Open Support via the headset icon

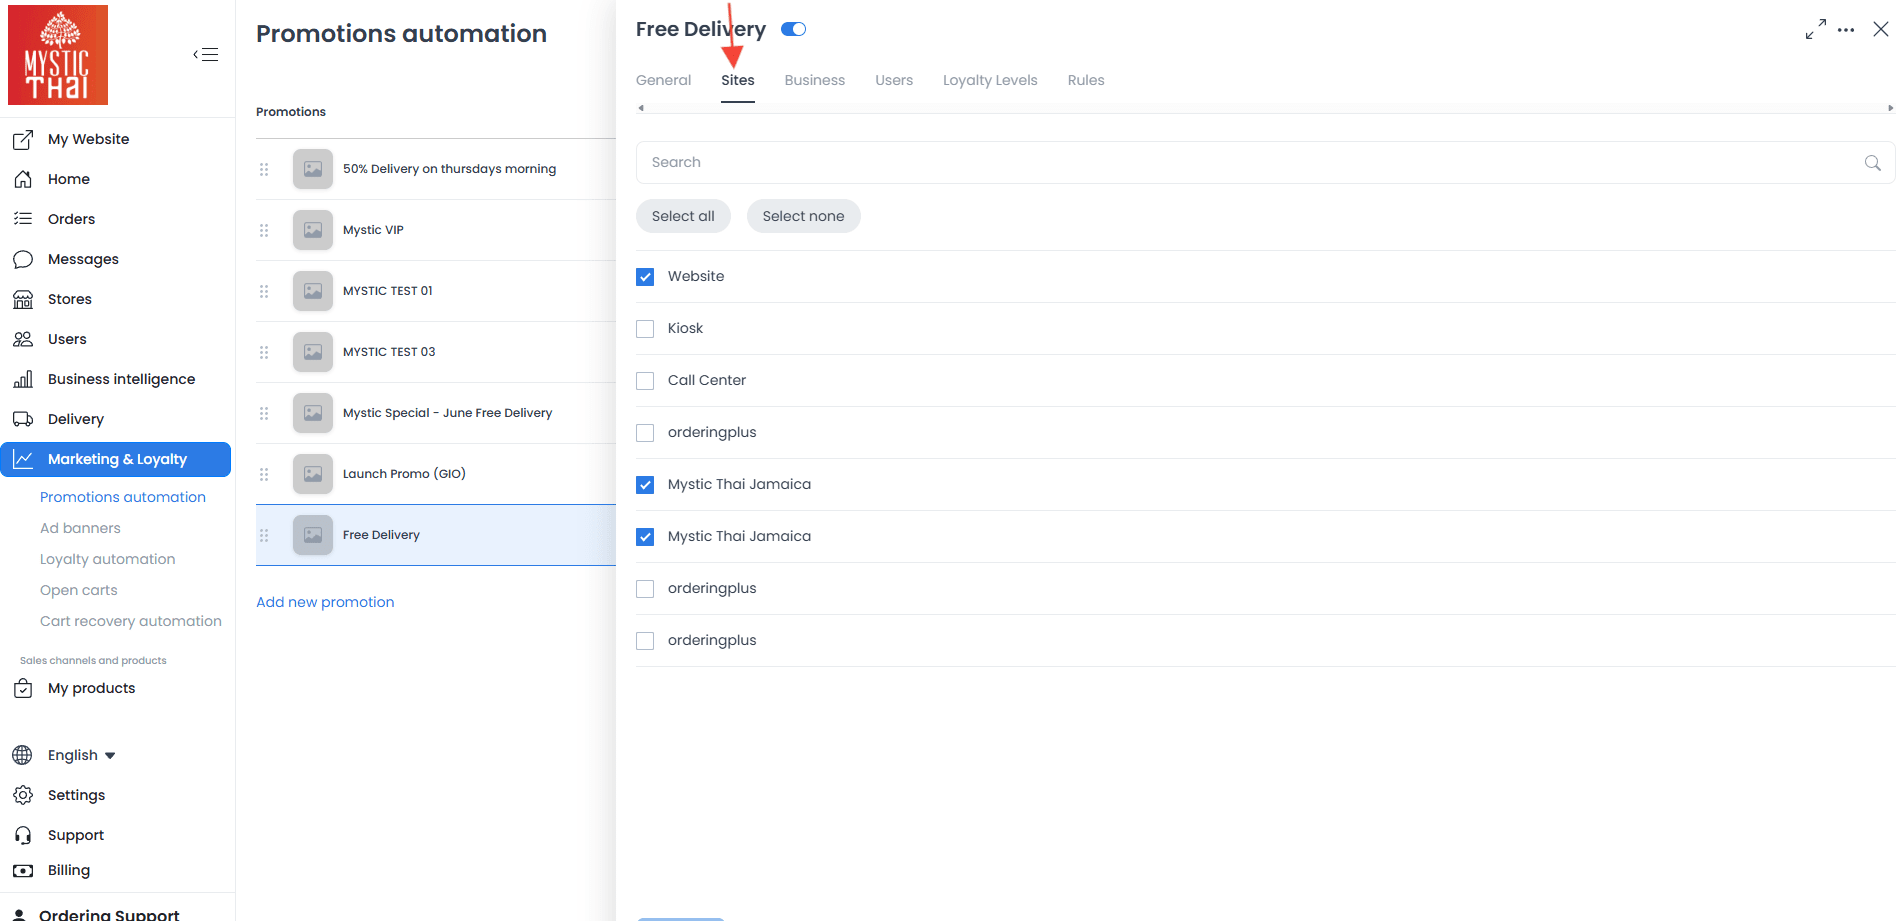(x=23, y=835)
